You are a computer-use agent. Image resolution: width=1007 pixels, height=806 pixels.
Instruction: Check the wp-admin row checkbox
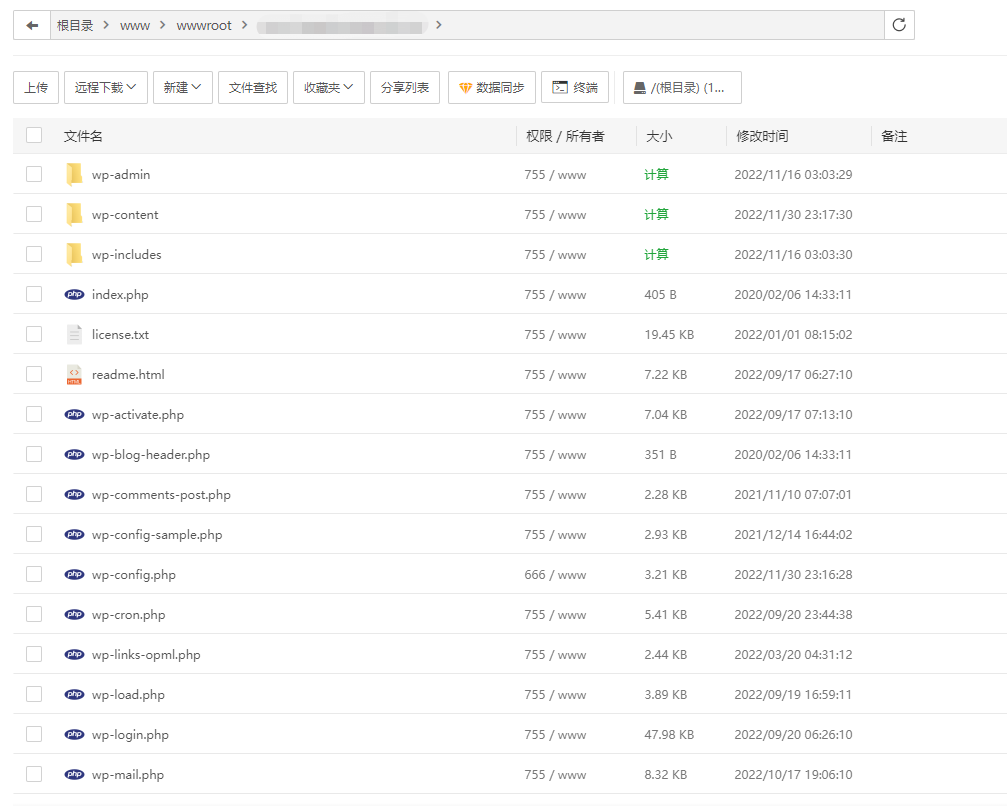(34, 174)
